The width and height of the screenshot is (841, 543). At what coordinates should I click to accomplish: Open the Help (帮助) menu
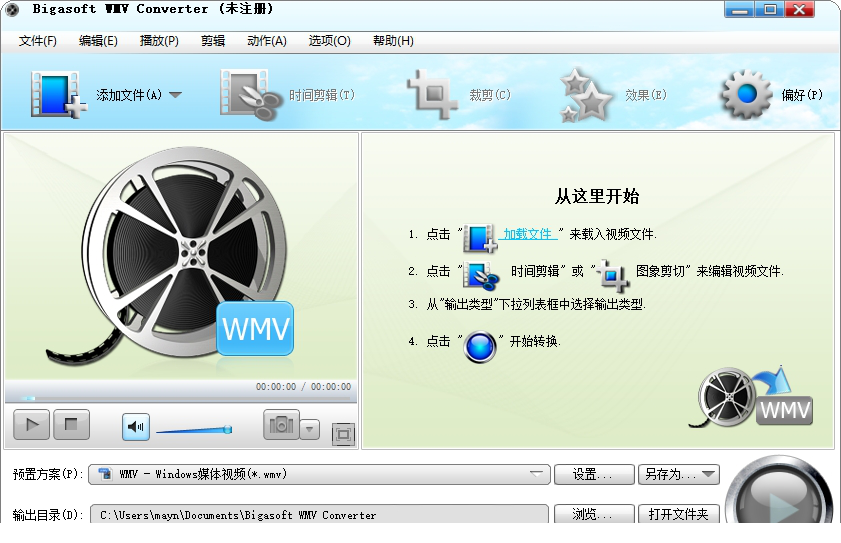tap(392, 41)
